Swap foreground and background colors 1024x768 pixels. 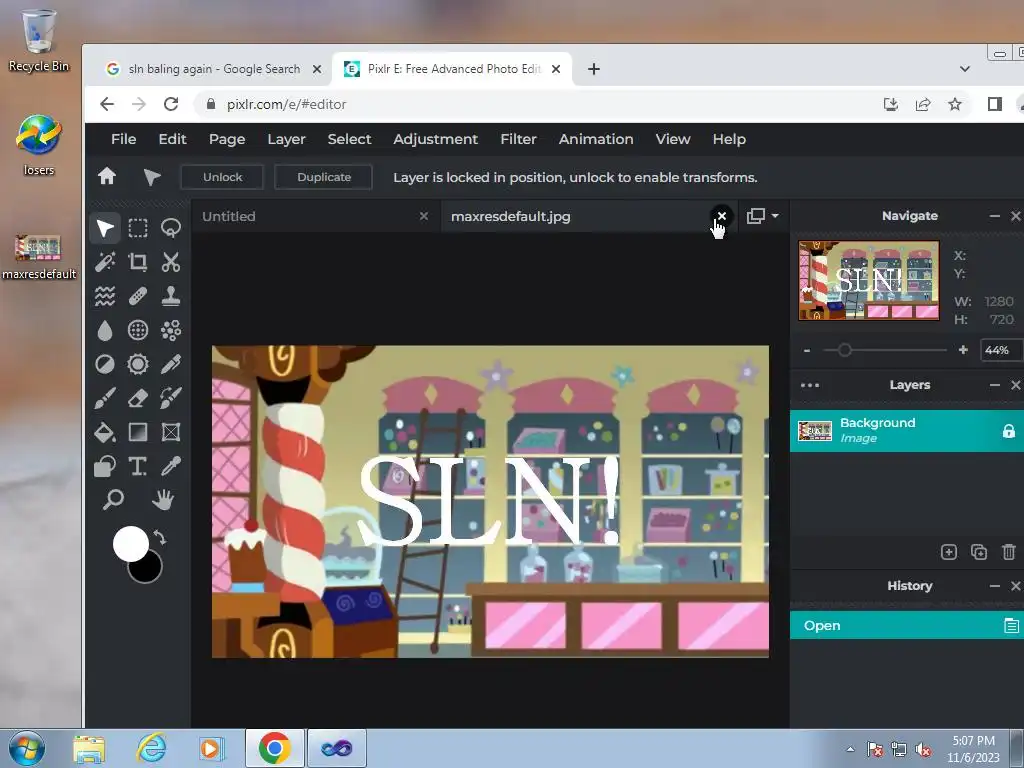click(160, 537)
